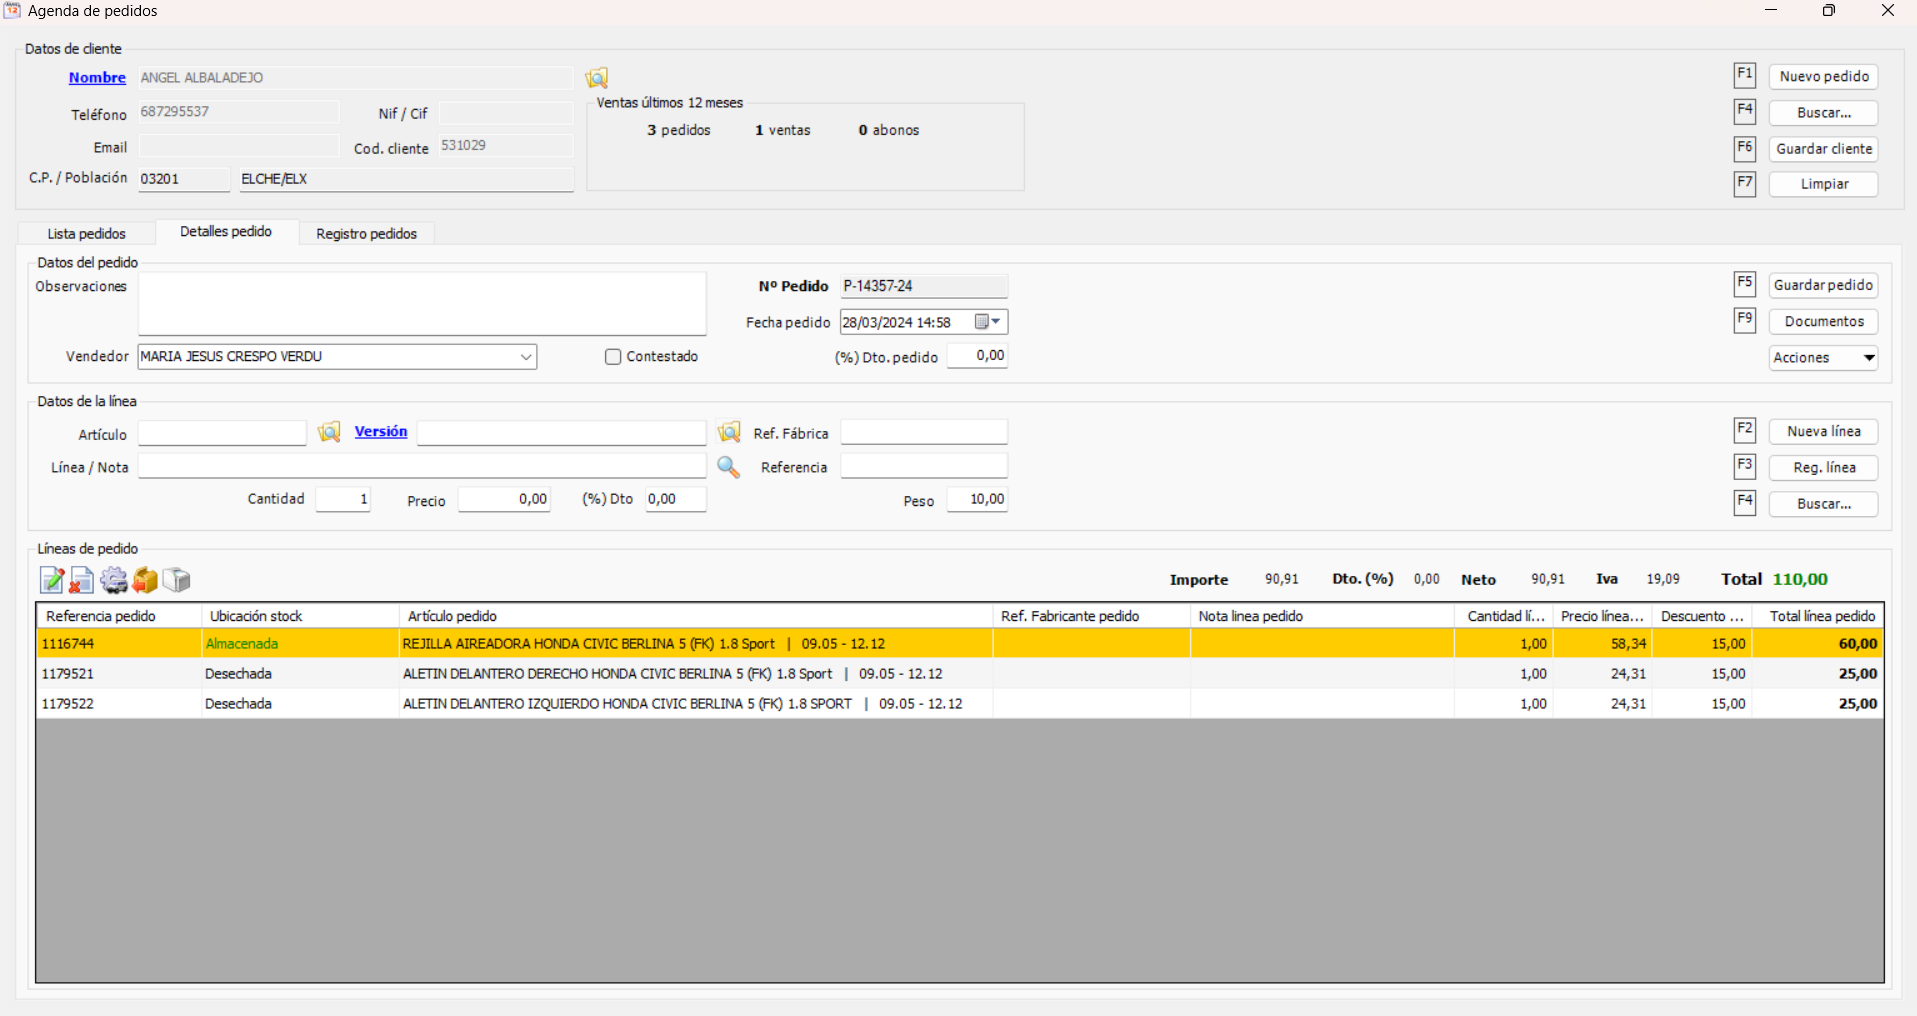This screenshot has width=1917, height=1016.
Task: Open the Acciones dropdown menu
Action: 1868,358
